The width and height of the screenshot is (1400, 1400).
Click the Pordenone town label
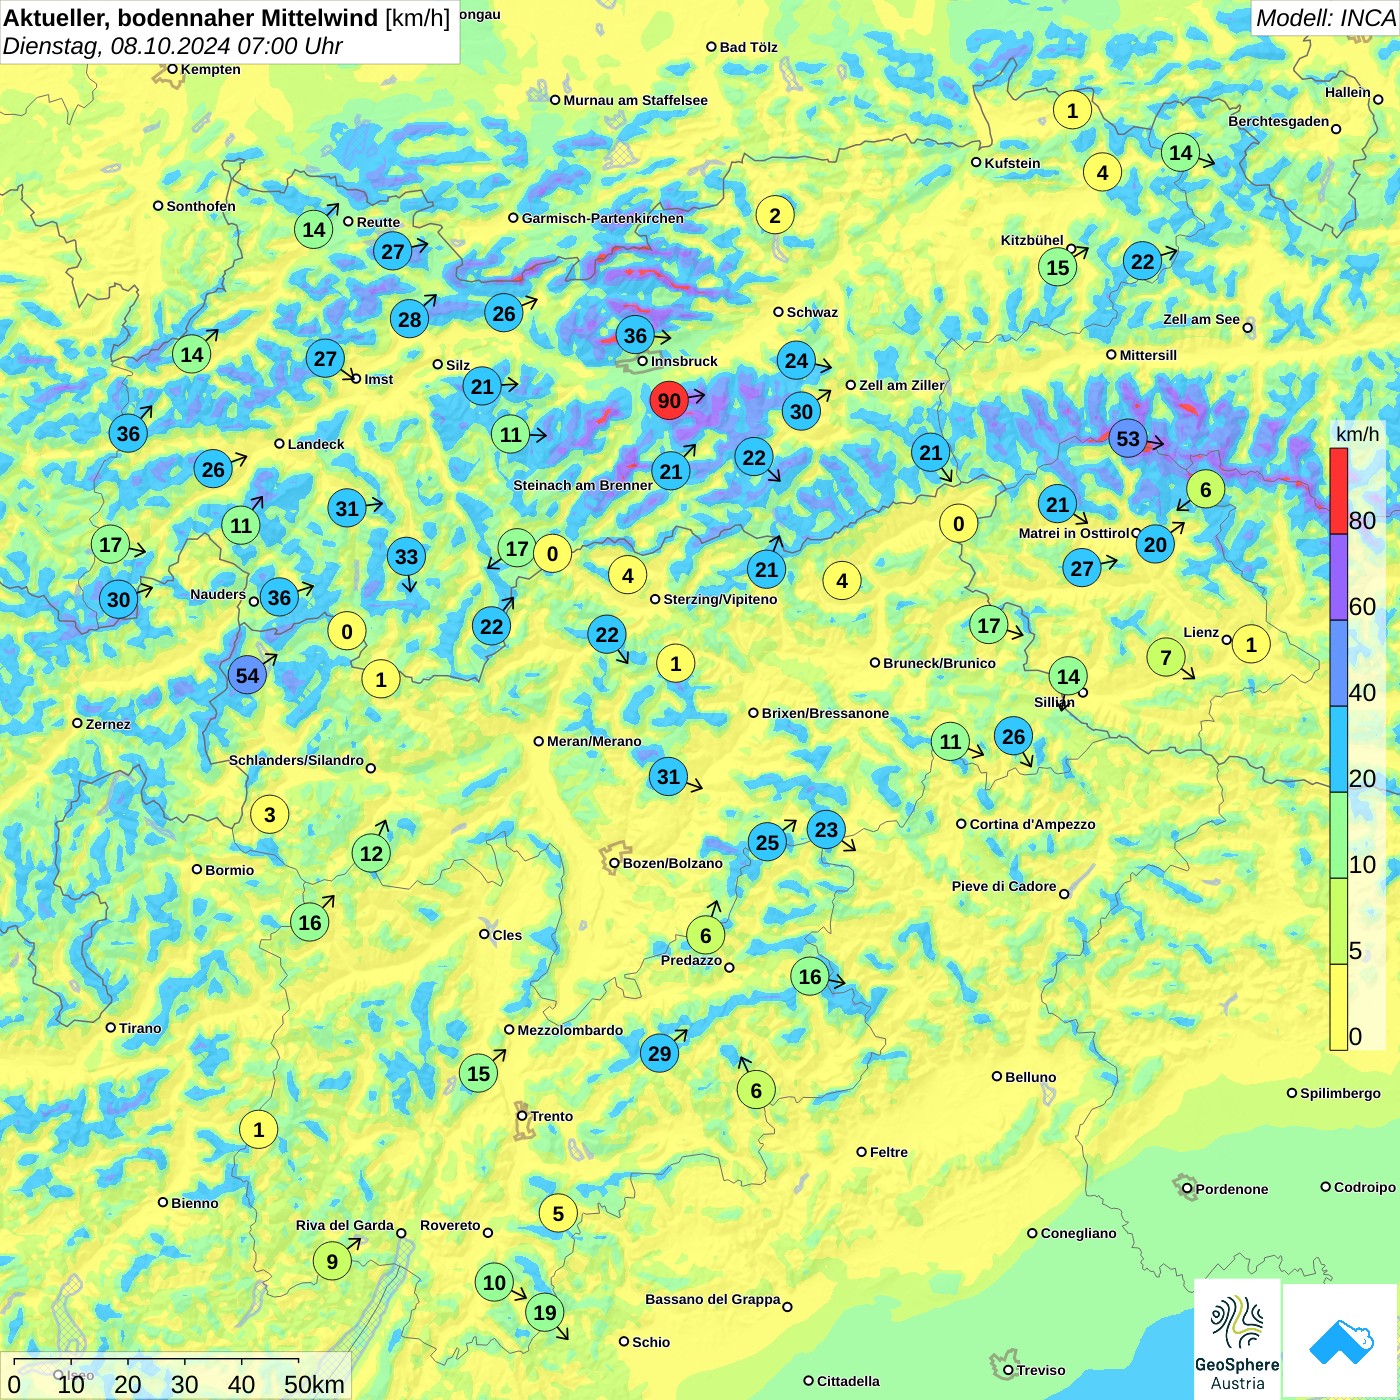(x=1232, y=1190)
